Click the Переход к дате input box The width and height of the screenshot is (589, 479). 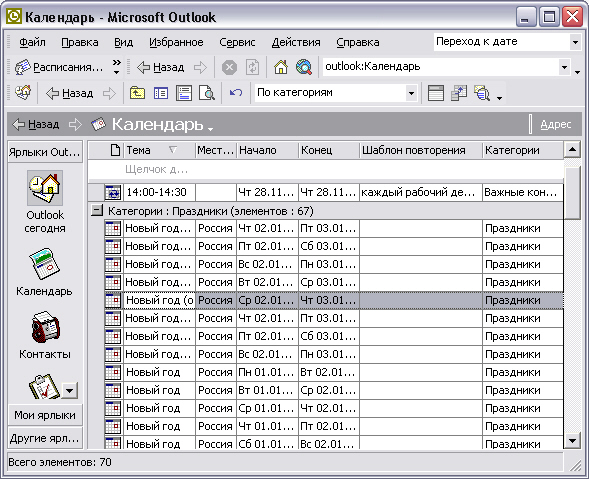501,41
